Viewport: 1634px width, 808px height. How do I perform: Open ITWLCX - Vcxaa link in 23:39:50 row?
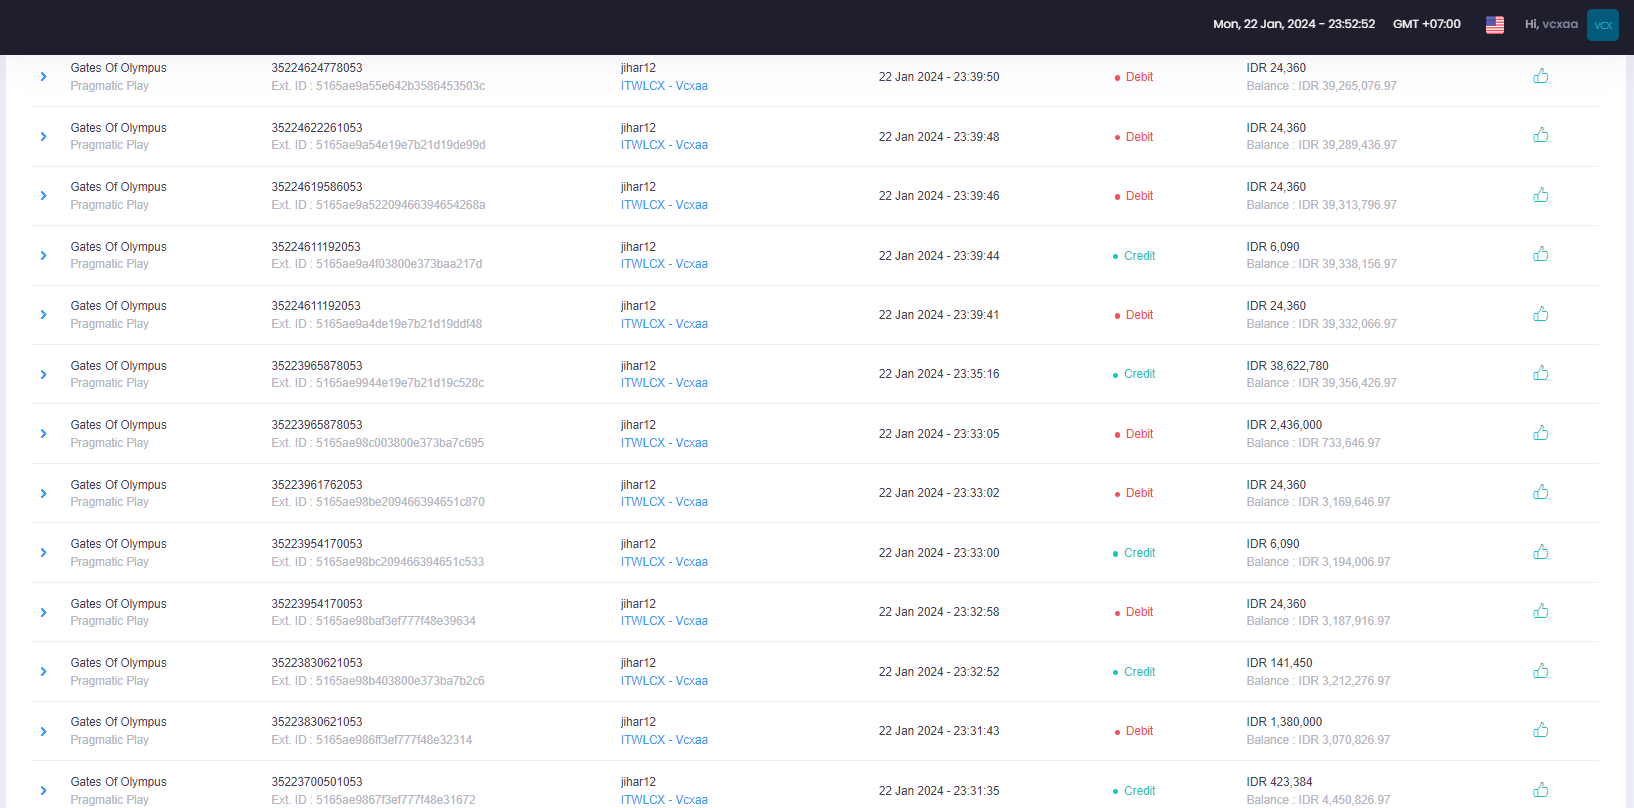(664, 86)
